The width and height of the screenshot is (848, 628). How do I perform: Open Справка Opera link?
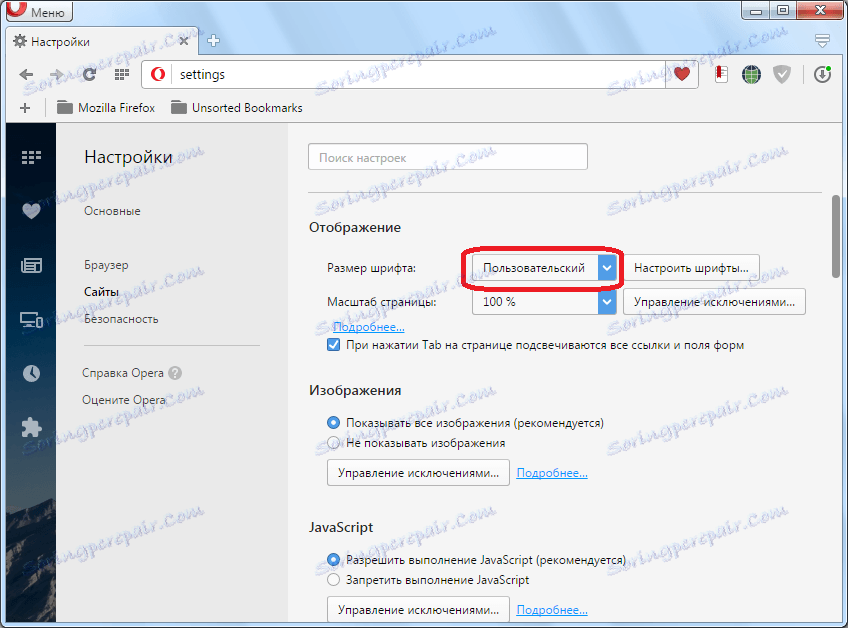coord(123,373)
